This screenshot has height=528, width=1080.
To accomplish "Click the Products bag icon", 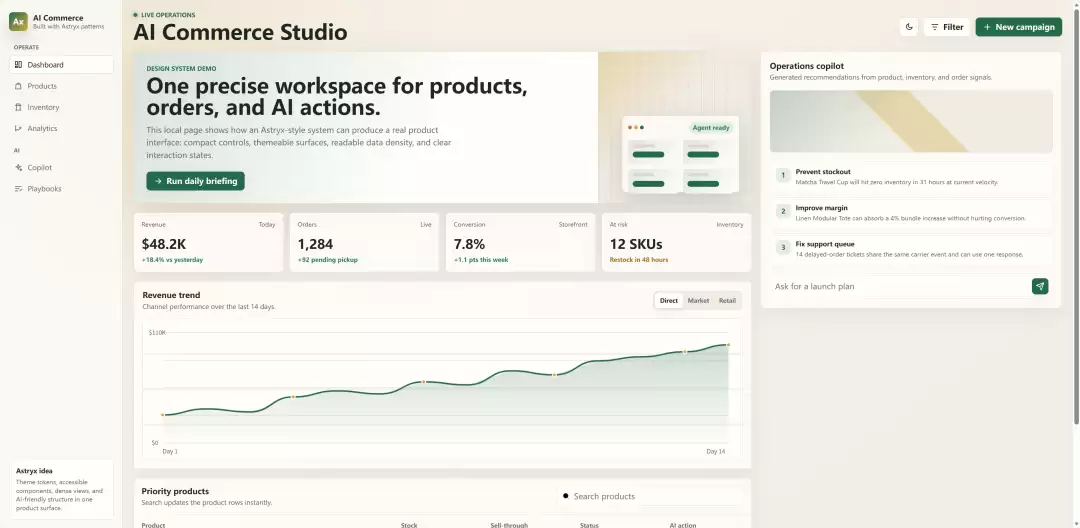I will tap(19, 86).
